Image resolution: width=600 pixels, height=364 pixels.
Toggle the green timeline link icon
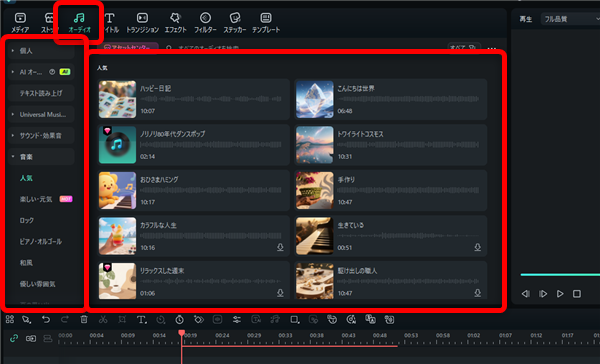click(x=14, y=338)
